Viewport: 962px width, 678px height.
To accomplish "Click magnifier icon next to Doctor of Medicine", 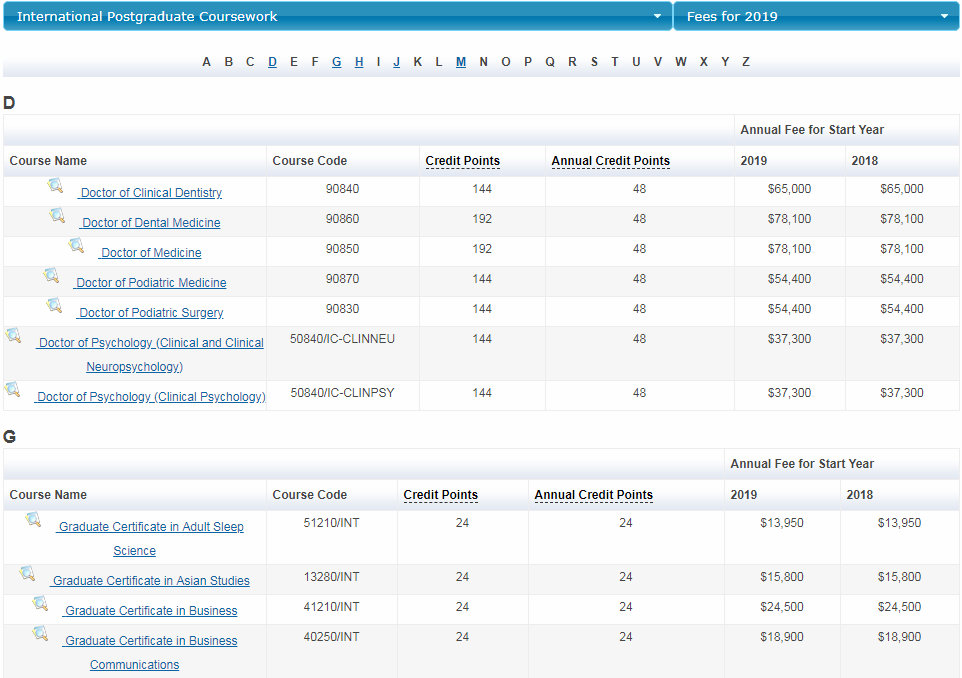I will 77,246.
